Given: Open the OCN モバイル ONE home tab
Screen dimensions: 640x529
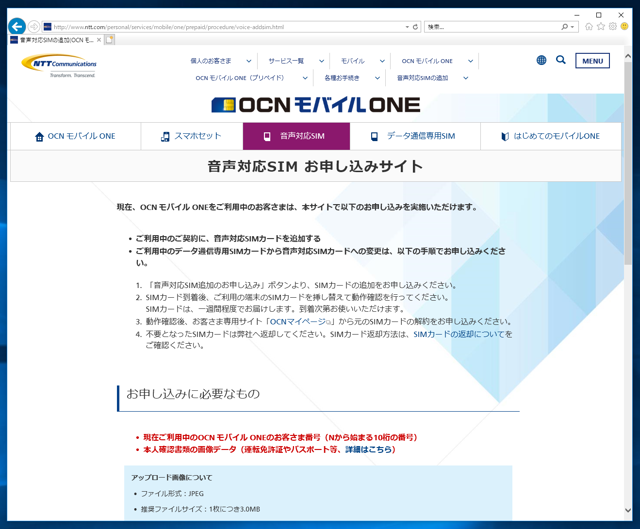Looking at the screenshot, I should pos(76,136).
